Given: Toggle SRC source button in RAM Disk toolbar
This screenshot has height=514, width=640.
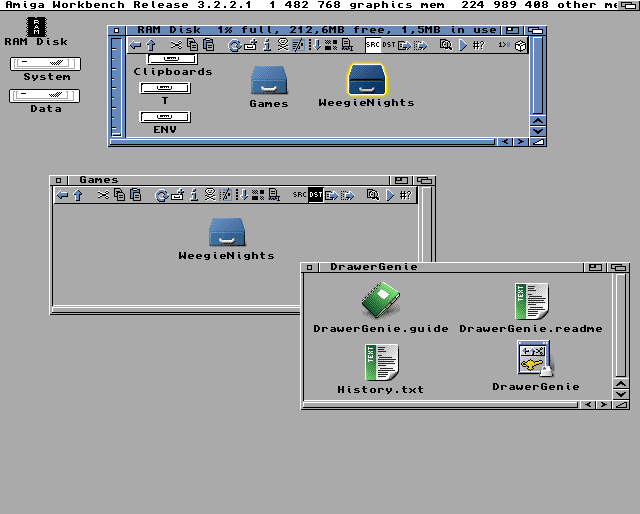Looking at the screenshot, I should pyautogui.click(x=373, y=45).
